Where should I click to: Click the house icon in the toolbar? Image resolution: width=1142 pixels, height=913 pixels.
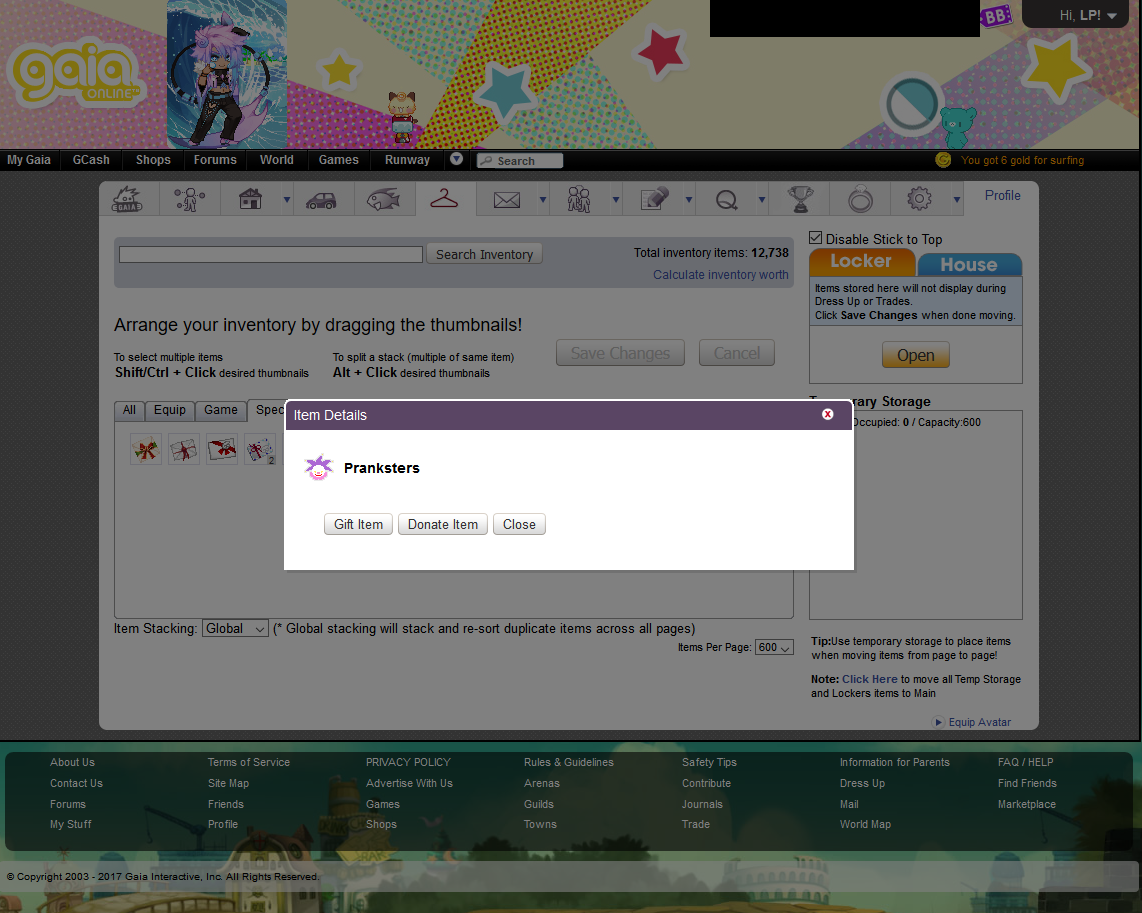[x=251, y=199]
